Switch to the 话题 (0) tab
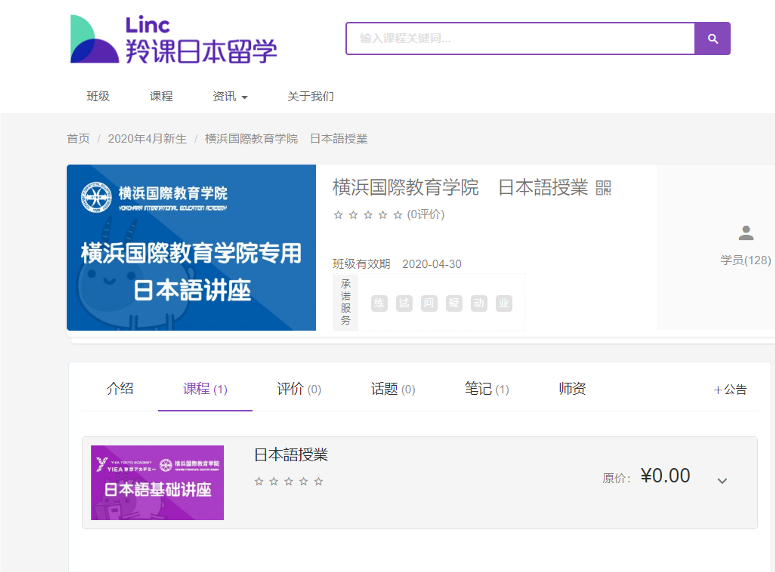The width and height of the screenshot is (775, 572). click(x=393, y=389)
